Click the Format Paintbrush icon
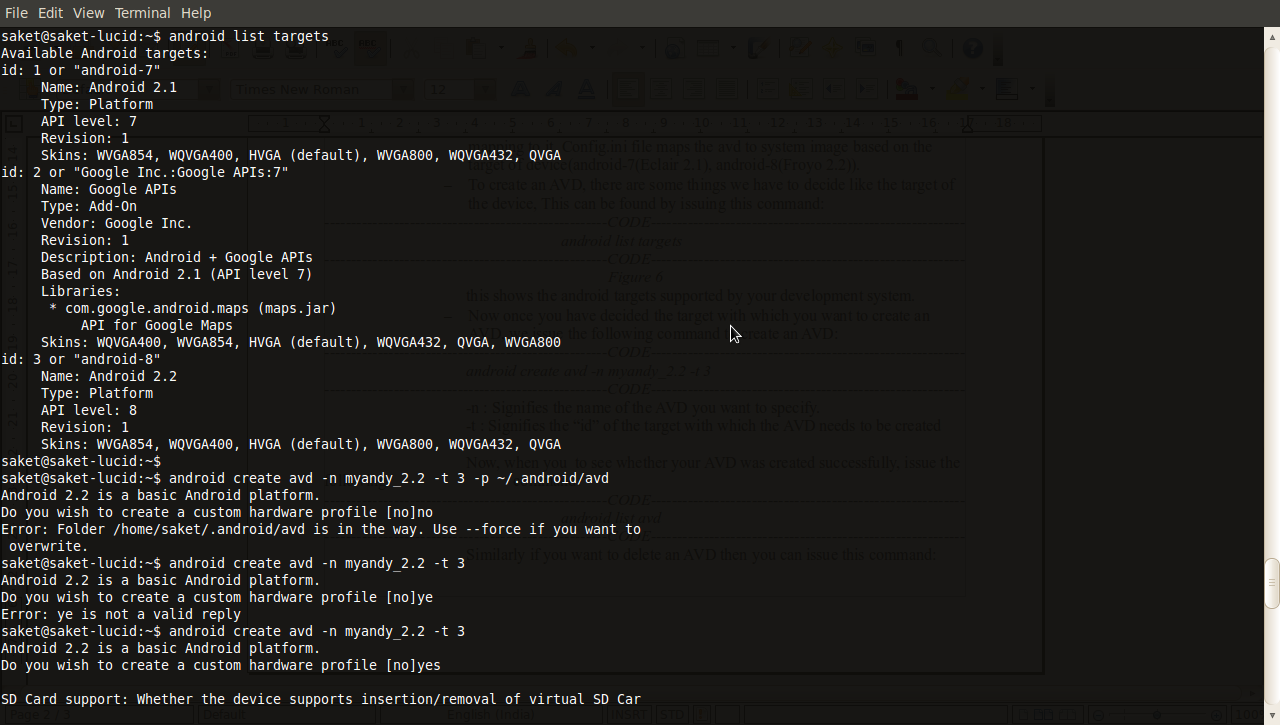1280x725 pixels. [527, 48]
